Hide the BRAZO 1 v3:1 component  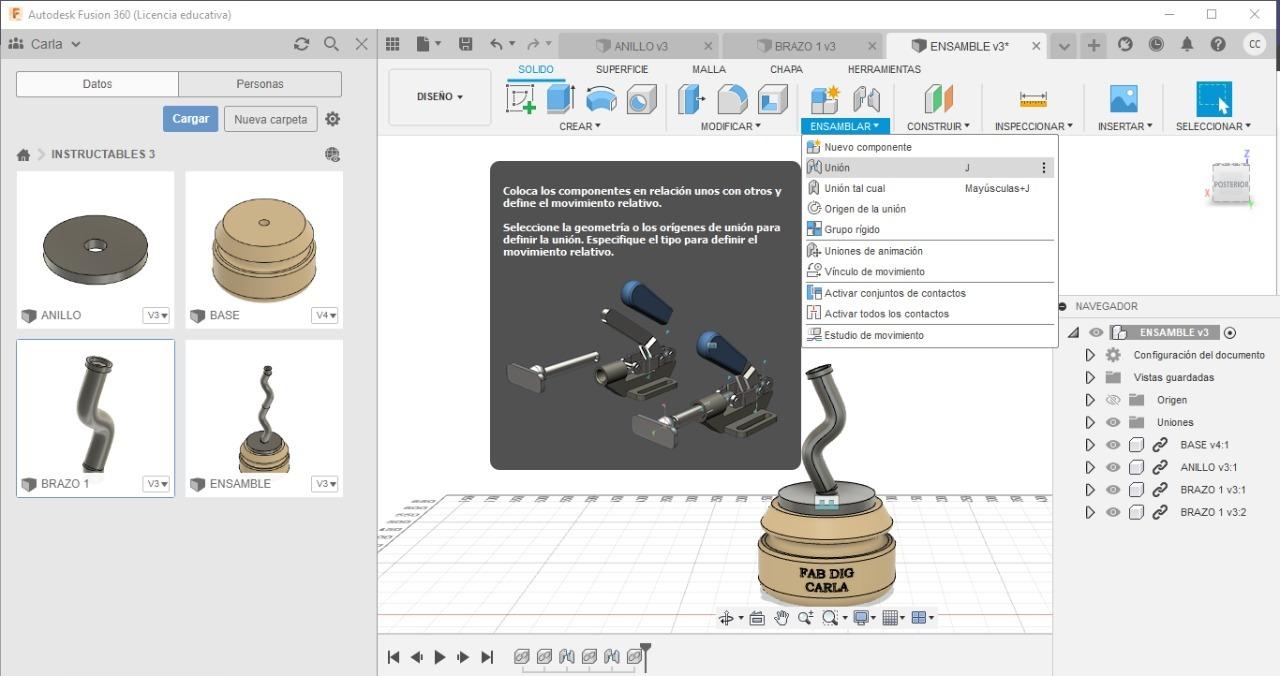pyautogui.click(x=1113, y=490)
